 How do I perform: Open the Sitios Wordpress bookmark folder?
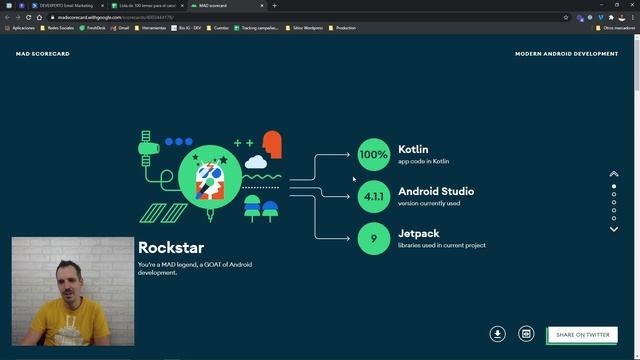pyautogui.click(x=304, y=28)
